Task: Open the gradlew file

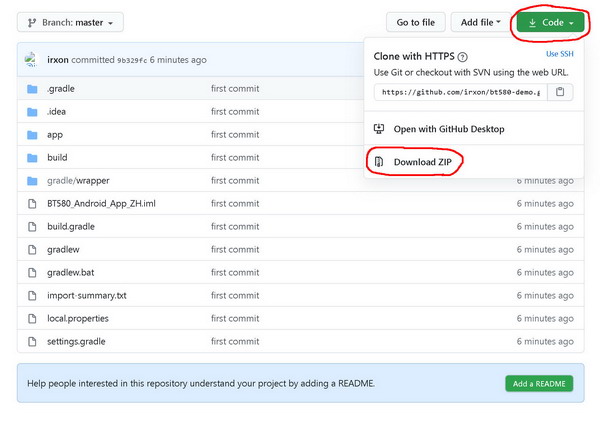Action: point(63,249)
